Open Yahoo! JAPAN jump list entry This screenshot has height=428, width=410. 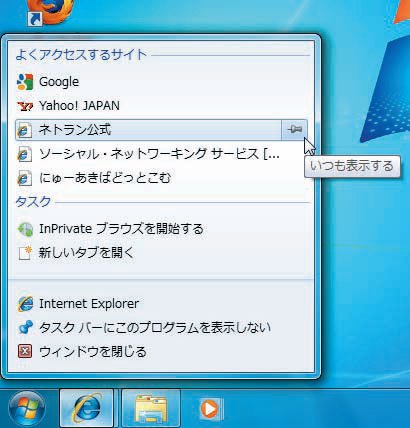pyautogui.click(x=161, y=106)
